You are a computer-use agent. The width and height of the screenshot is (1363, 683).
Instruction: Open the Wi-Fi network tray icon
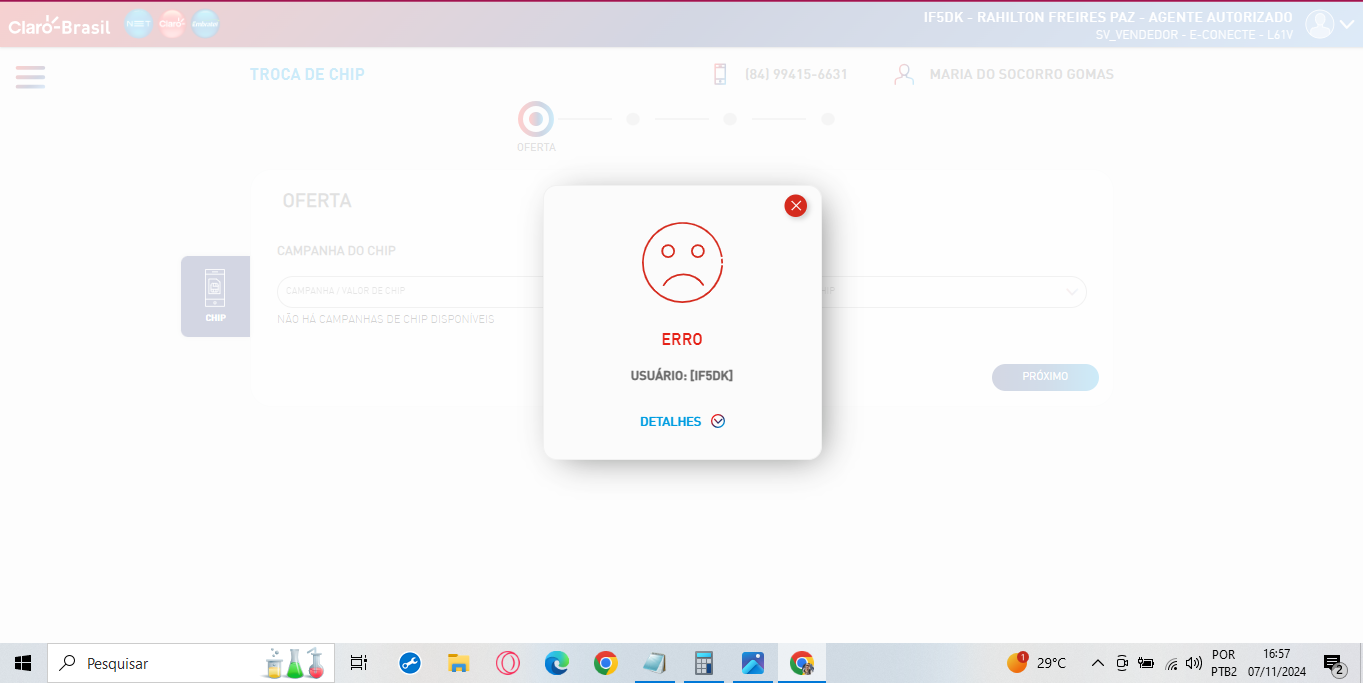coord(1171,663)
